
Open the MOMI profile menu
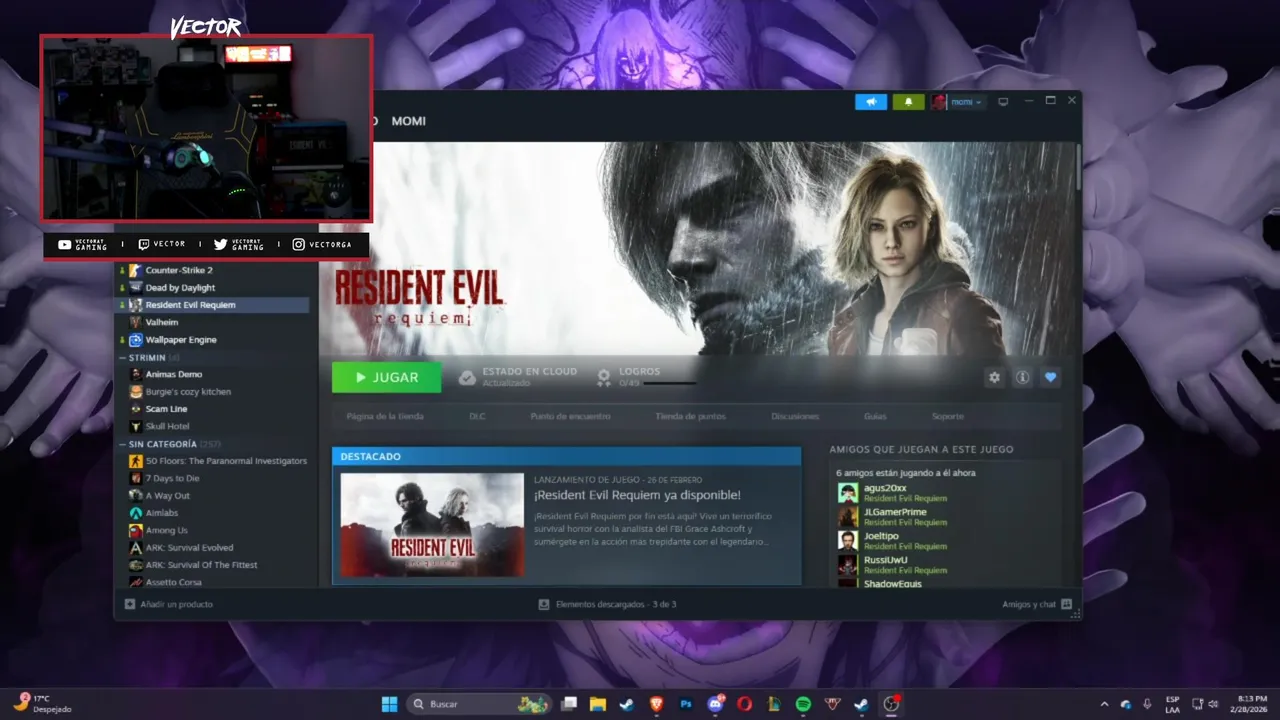(408, 121)
